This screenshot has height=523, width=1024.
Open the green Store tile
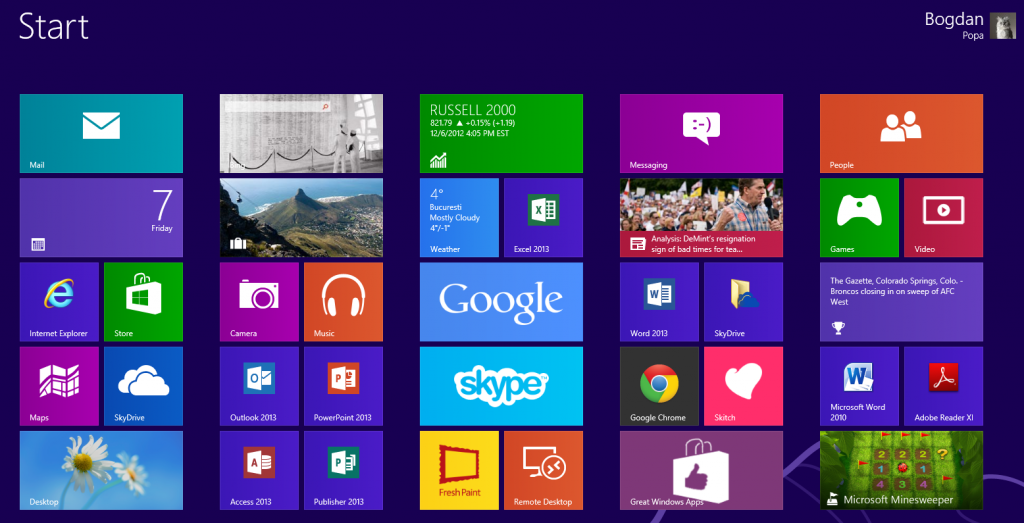pyautogui.click(x=143, y=301)
